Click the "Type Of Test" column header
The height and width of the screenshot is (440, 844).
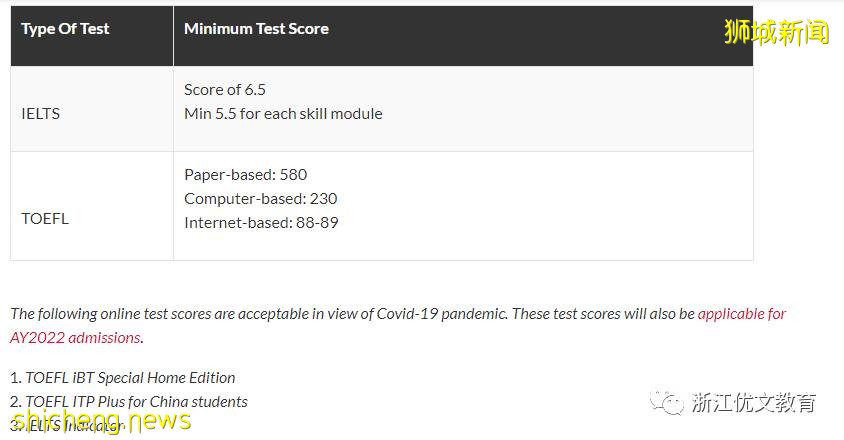point(65,29)
